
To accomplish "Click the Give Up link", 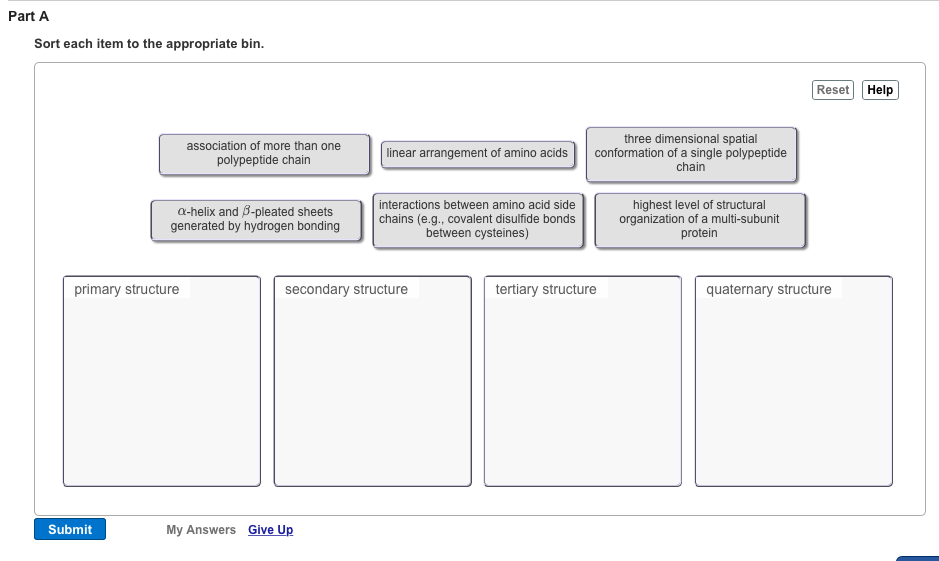I will point(270,530).
